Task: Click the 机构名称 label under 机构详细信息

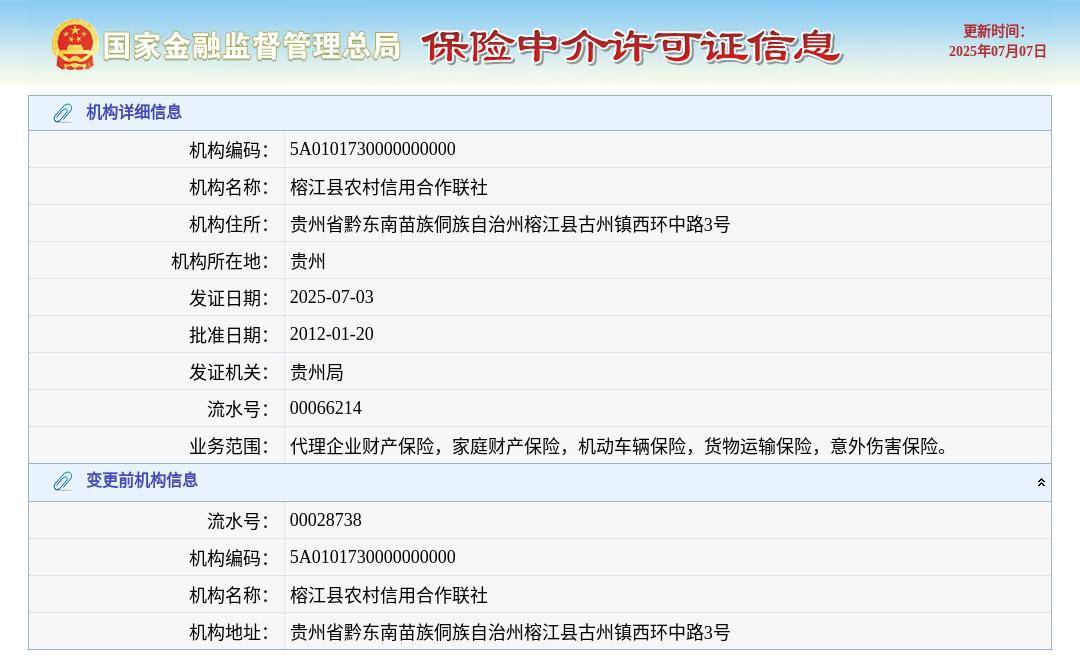Action: pyautogui.click(x=229, y=187)
